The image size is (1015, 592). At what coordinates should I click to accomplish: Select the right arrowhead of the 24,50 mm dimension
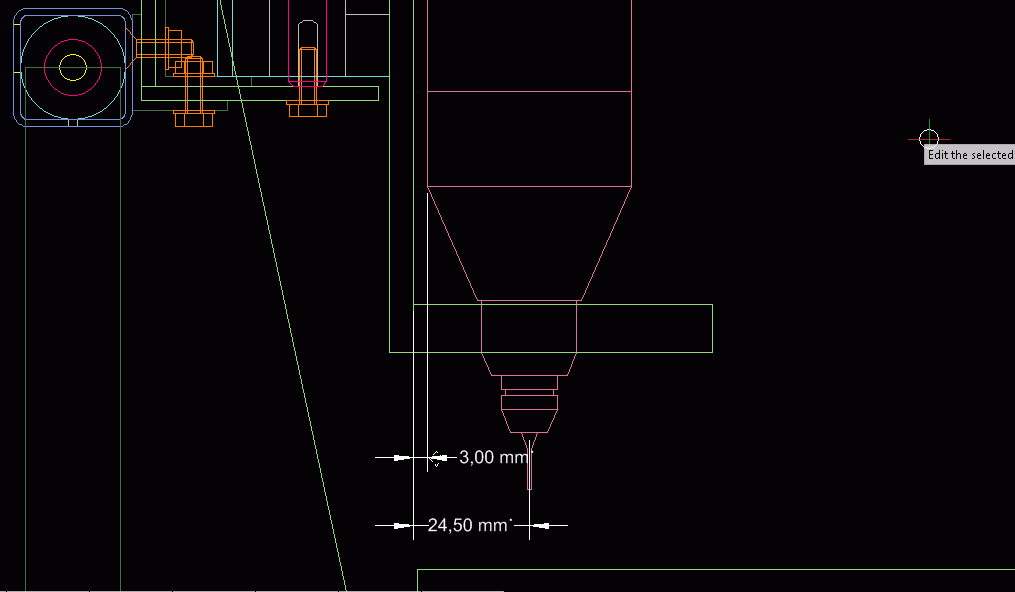[x=541, y=525]
